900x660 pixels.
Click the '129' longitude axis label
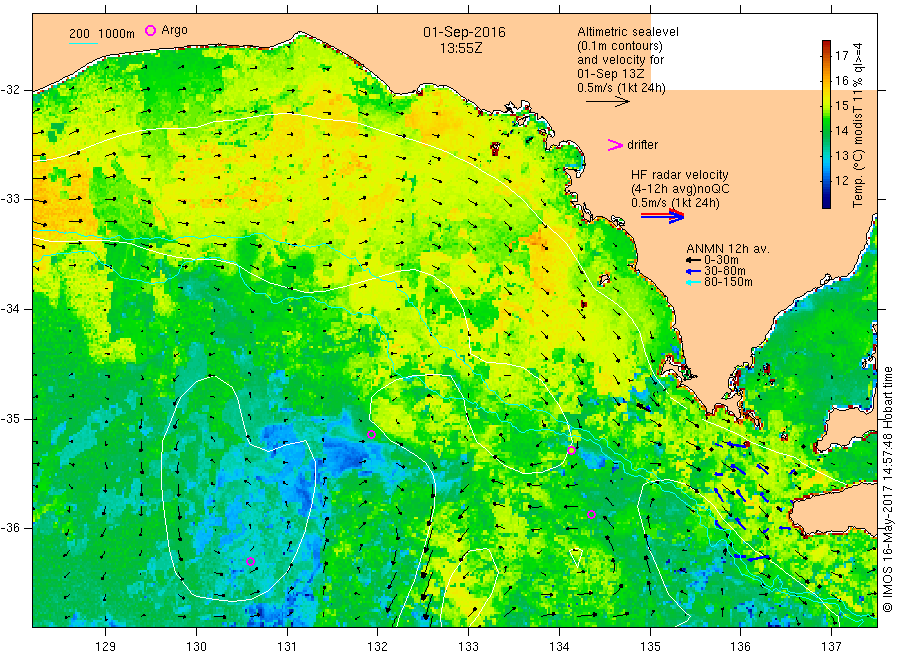106,646
